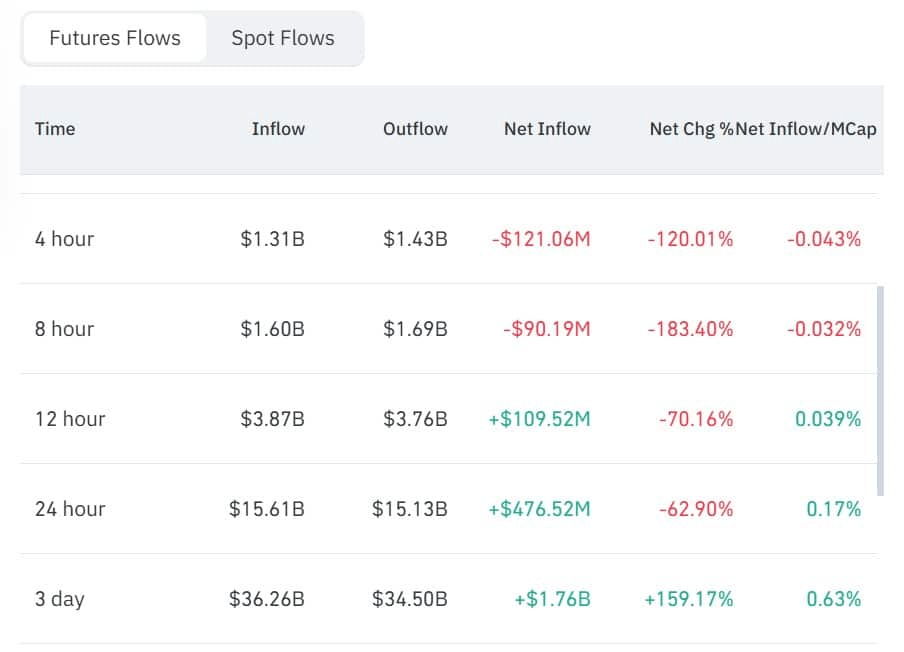Click the 3 day row label
This screenshot has height=652, width=904.
[x=59, y=599]
